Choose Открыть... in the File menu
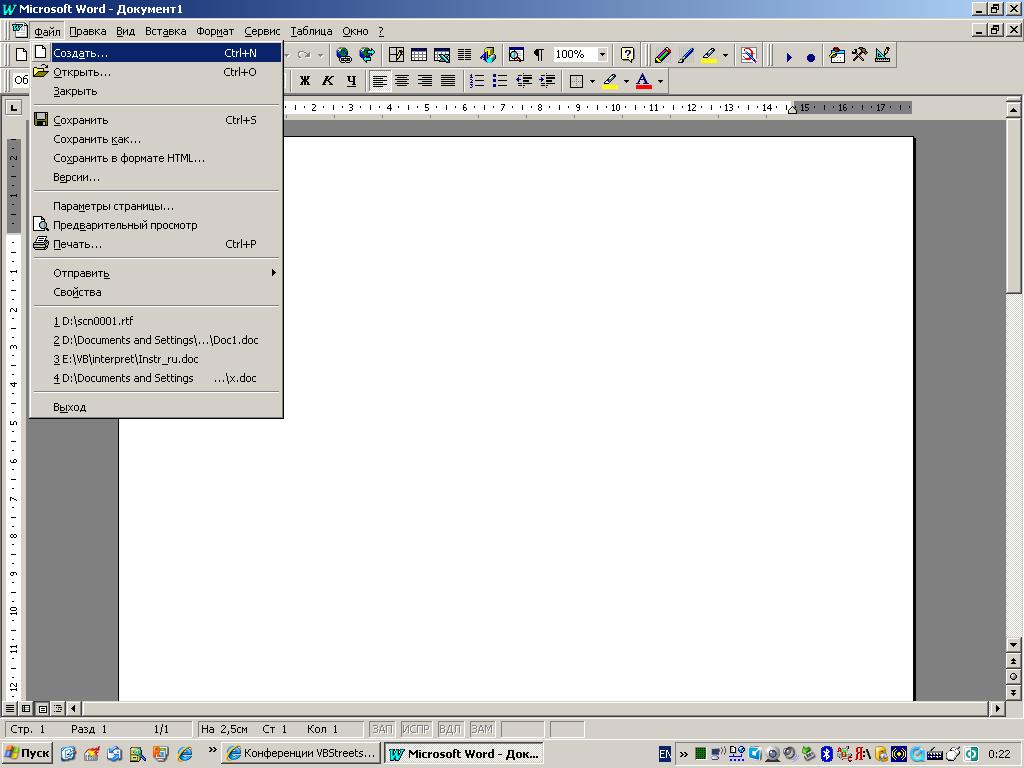 pos(156,72)
